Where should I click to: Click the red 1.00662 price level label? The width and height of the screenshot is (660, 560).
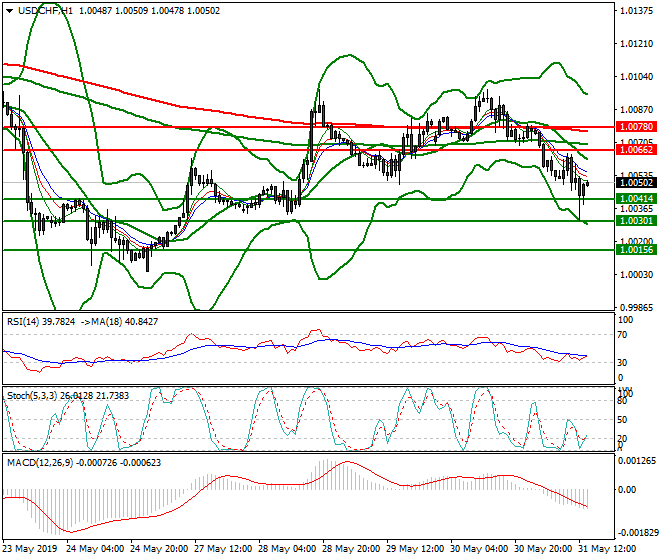point(636,150)
